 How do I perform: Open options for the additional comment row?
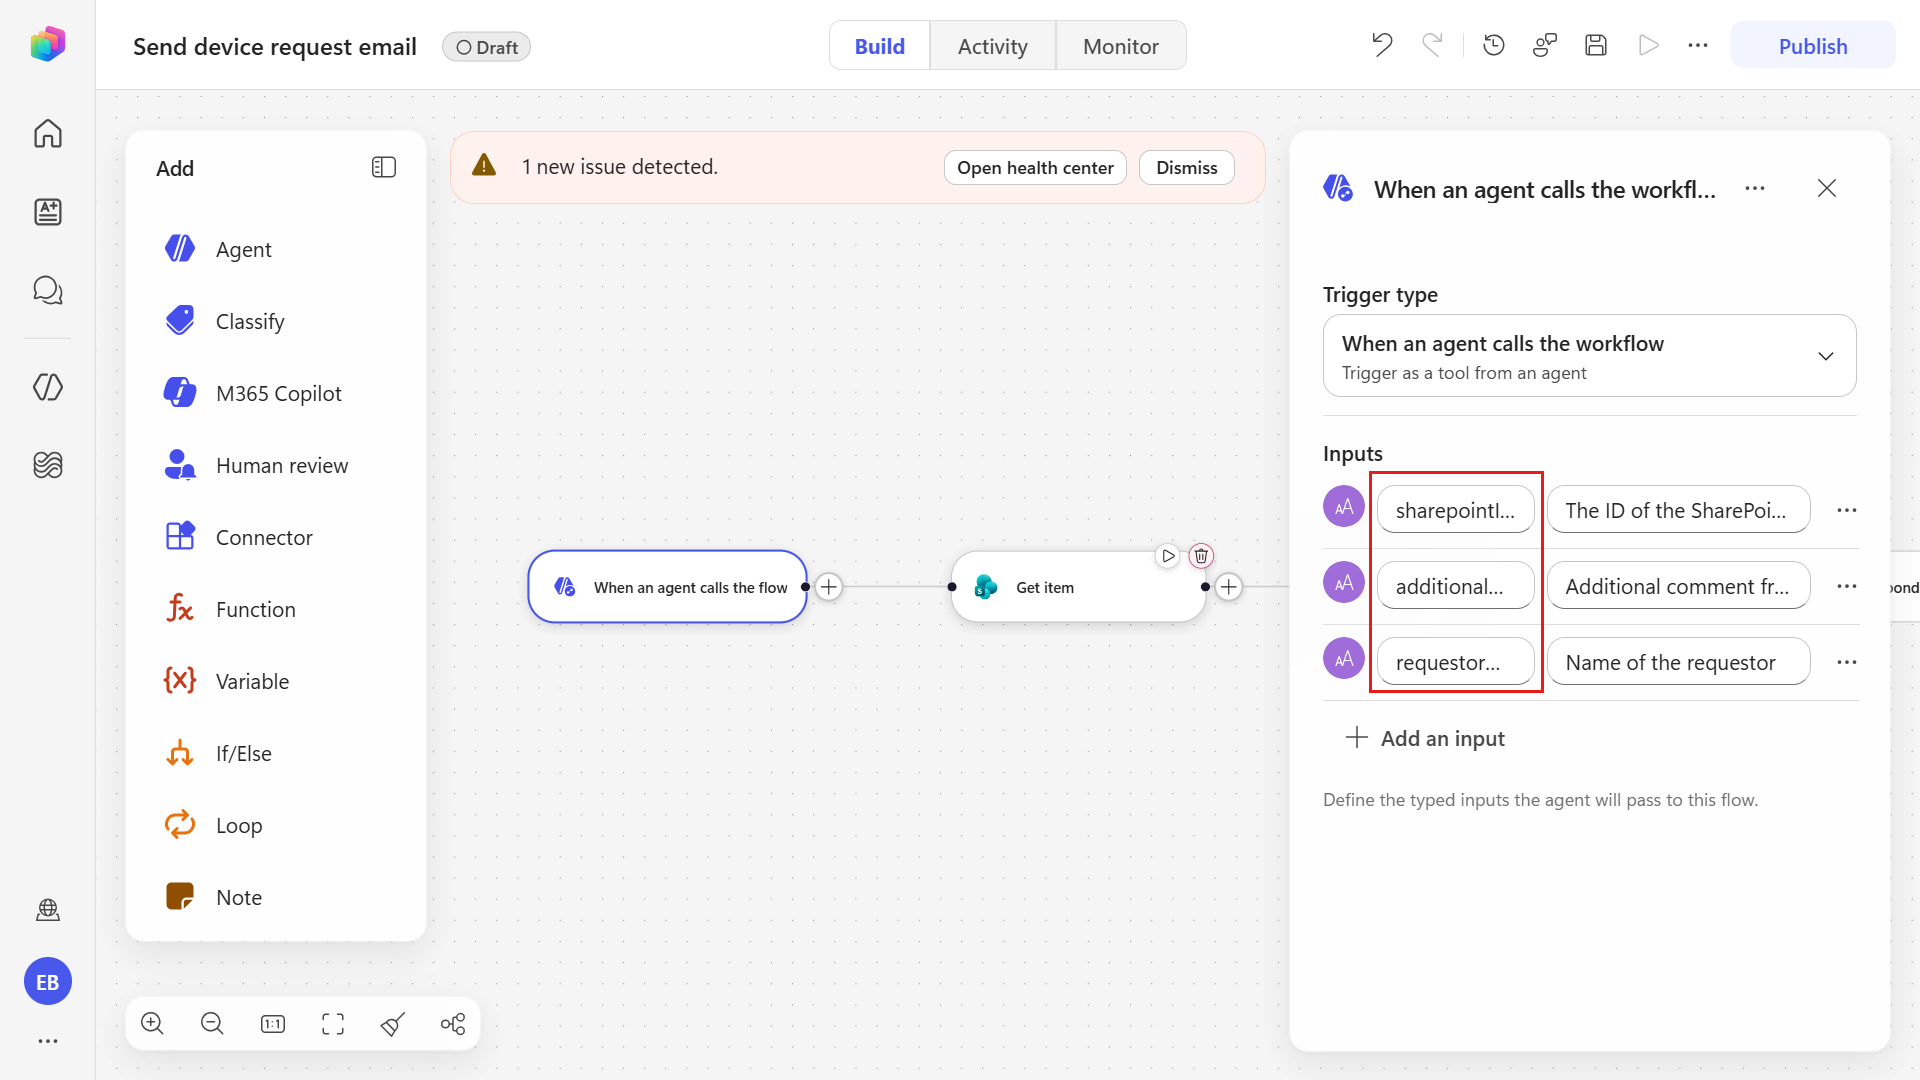[x=1847, y=586]
